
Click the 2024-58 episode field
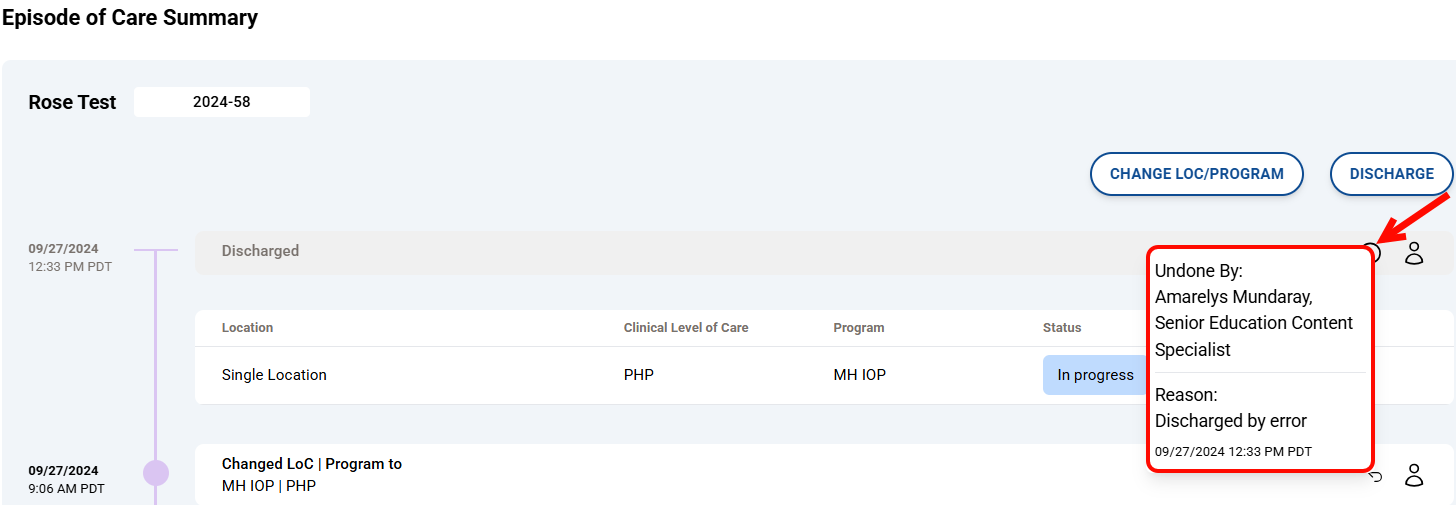(222, 102)
